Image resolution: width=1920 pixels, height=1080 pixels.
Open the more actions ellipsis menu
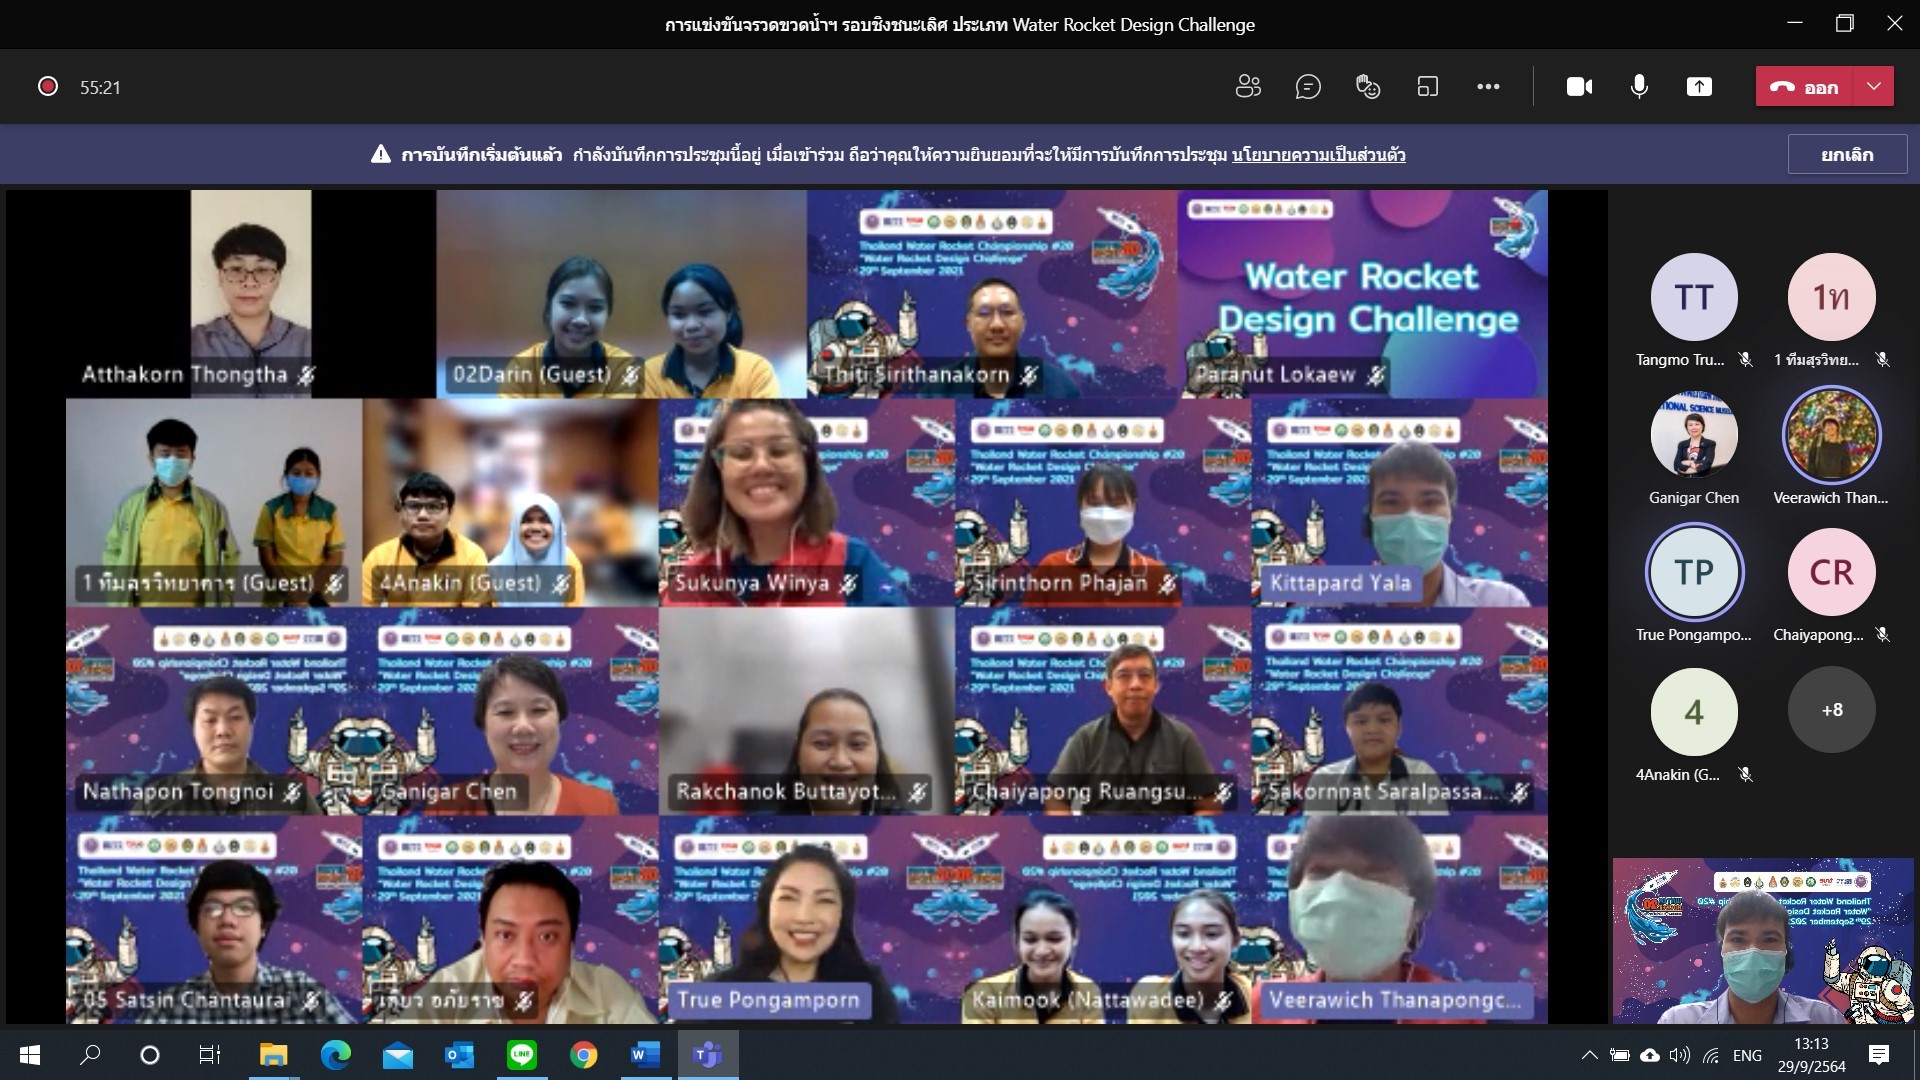[1488, 87]
